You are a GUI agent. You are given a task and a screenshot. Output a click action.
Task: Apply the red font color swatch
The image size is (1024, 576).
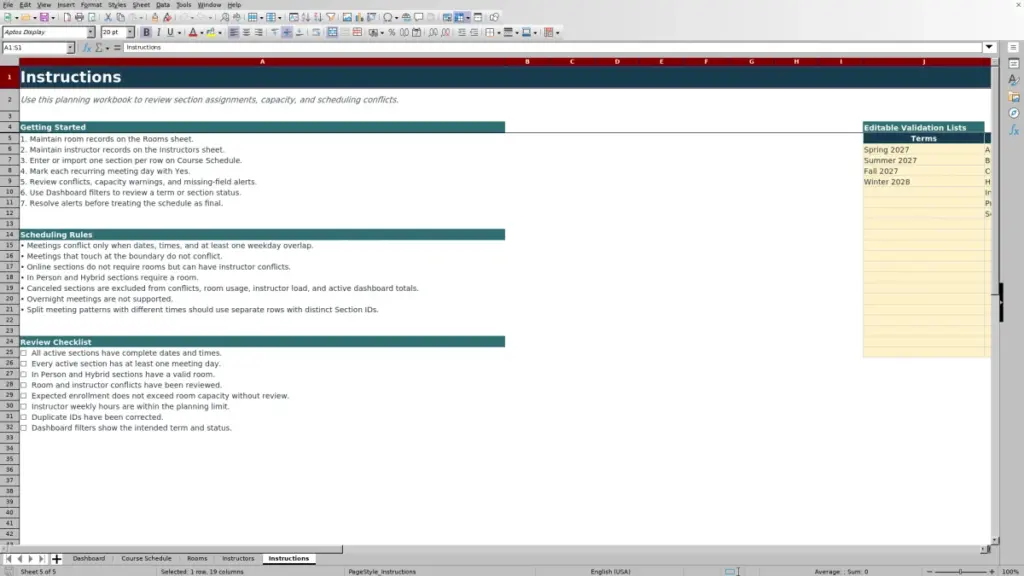[x=193, y=33]
